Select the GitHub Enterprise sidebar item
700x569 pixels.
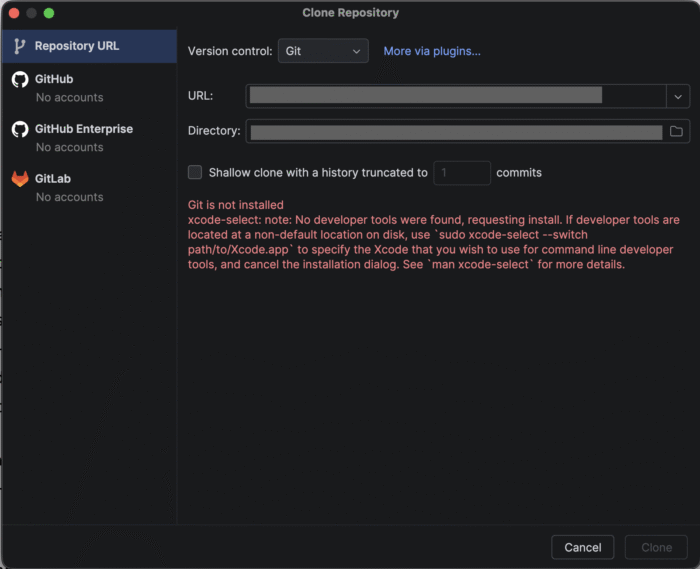(x=89, y=137)
